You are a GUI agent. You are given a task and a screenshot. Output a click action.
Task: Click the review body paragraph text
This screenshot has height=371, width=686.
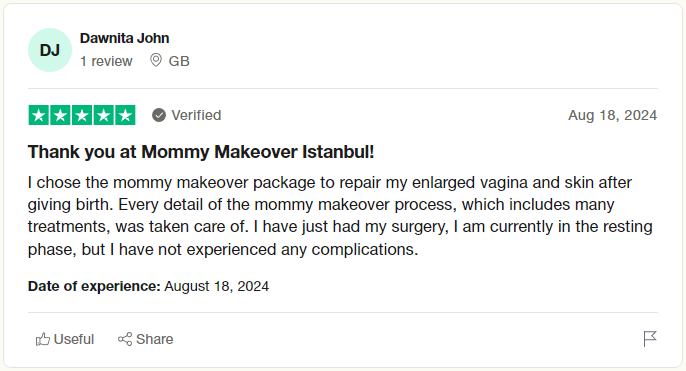point(340,216)
